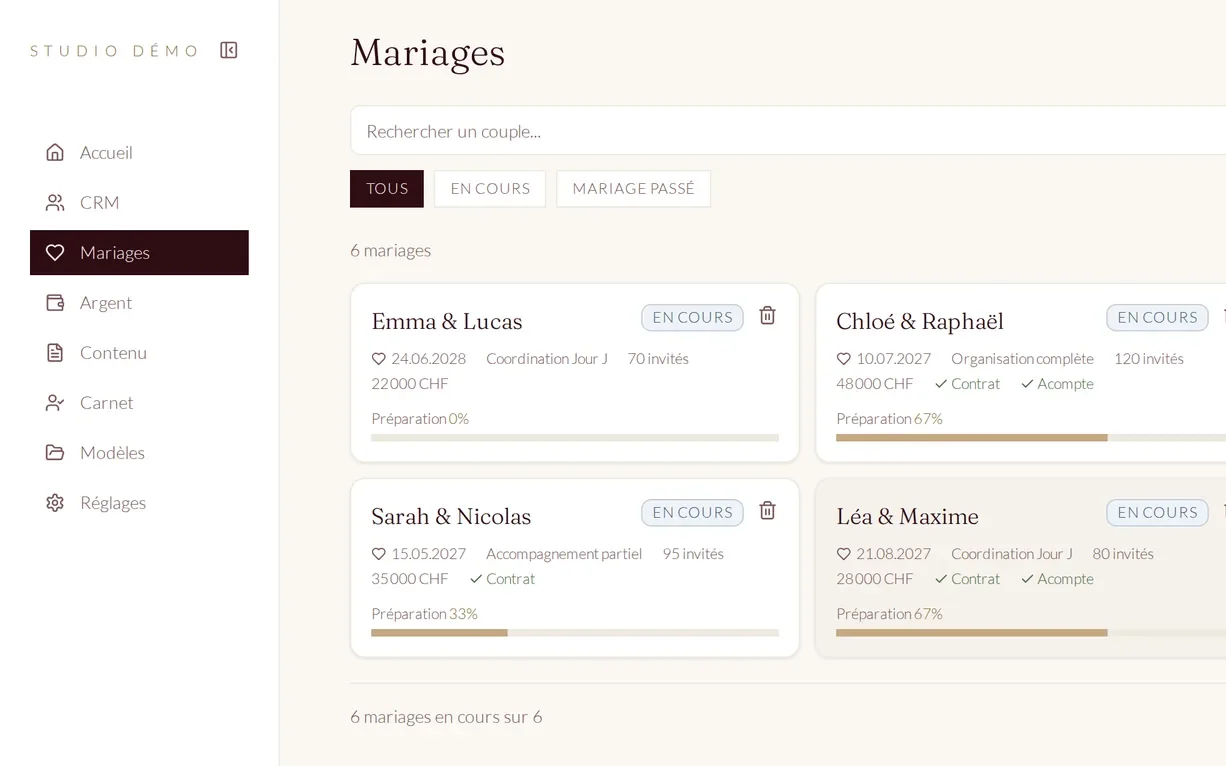Delete the Emma & Lucas wedding via the trash icon

pos(767,315)
